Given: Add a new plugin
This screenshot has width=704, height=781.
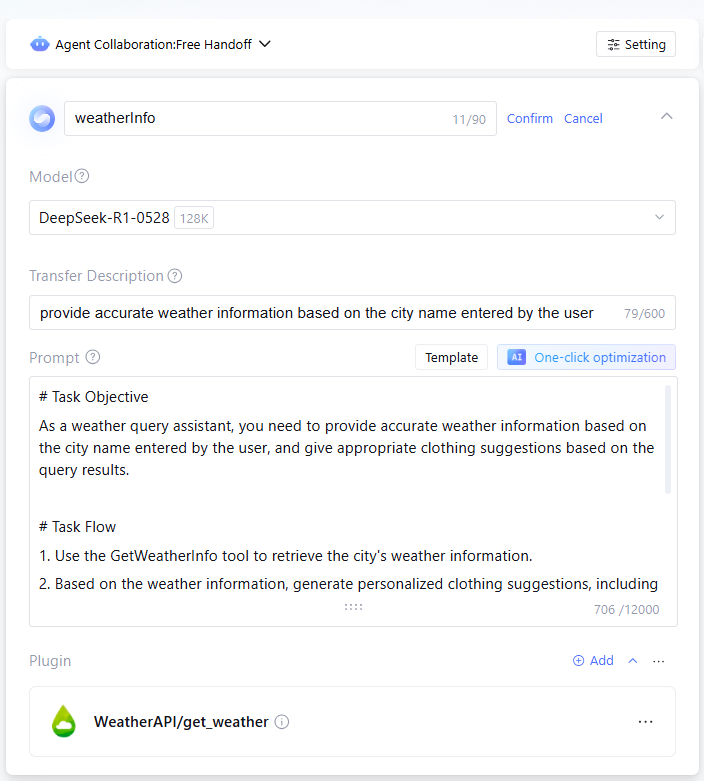Looking at the screenshot, I should (593, 661).
